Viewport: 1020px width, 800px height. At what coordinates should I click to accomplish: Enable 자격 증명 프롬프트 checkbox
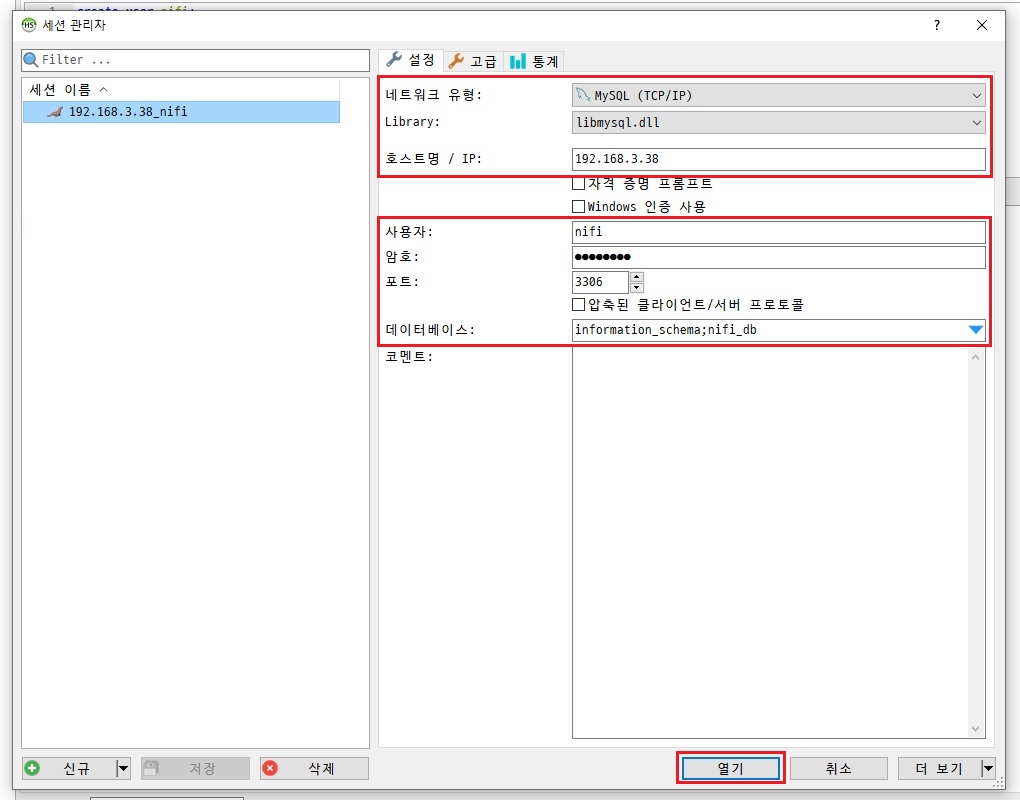point(578,183)
